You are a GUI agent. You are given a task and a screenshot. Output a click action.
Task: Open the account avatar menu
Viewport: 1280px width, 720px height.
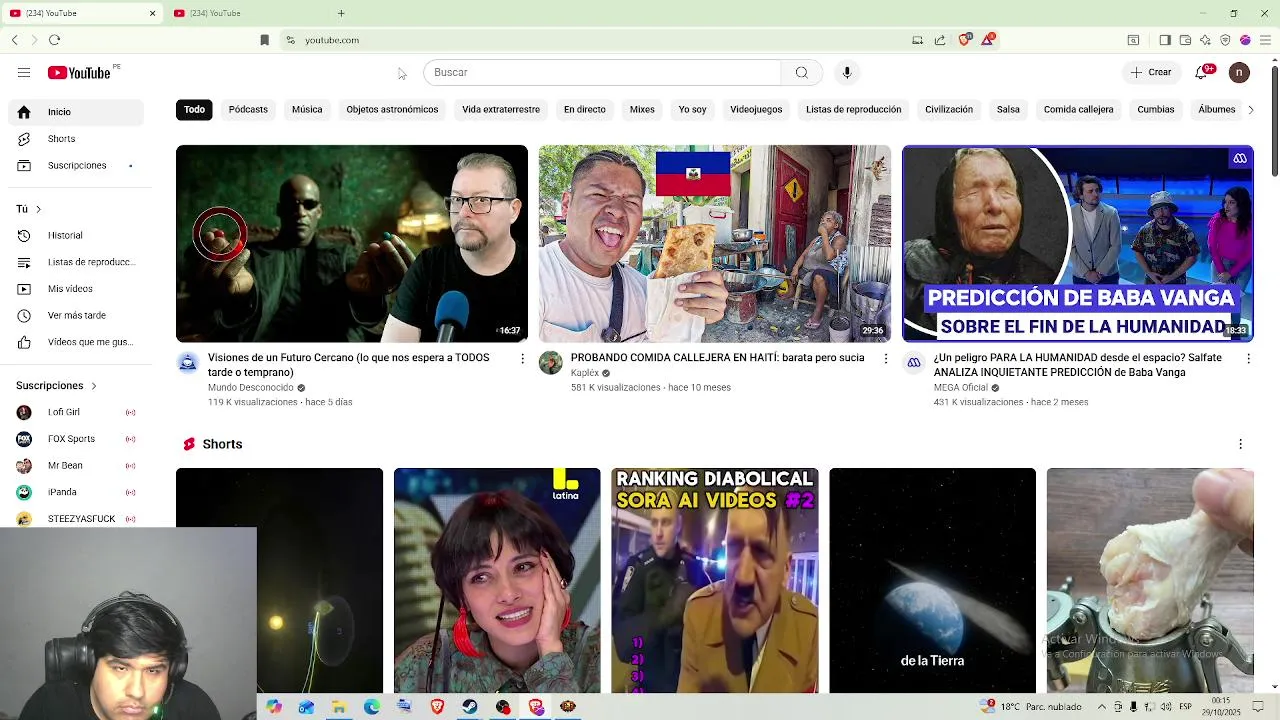[1239, 72]
